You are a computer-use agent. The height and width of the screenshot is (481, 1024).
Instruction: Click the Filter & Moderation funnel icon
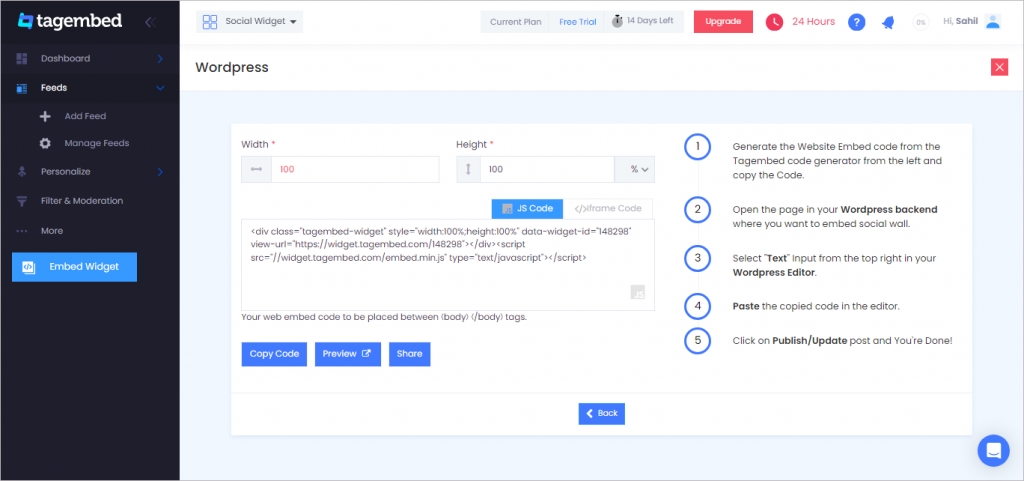[22, 201]
